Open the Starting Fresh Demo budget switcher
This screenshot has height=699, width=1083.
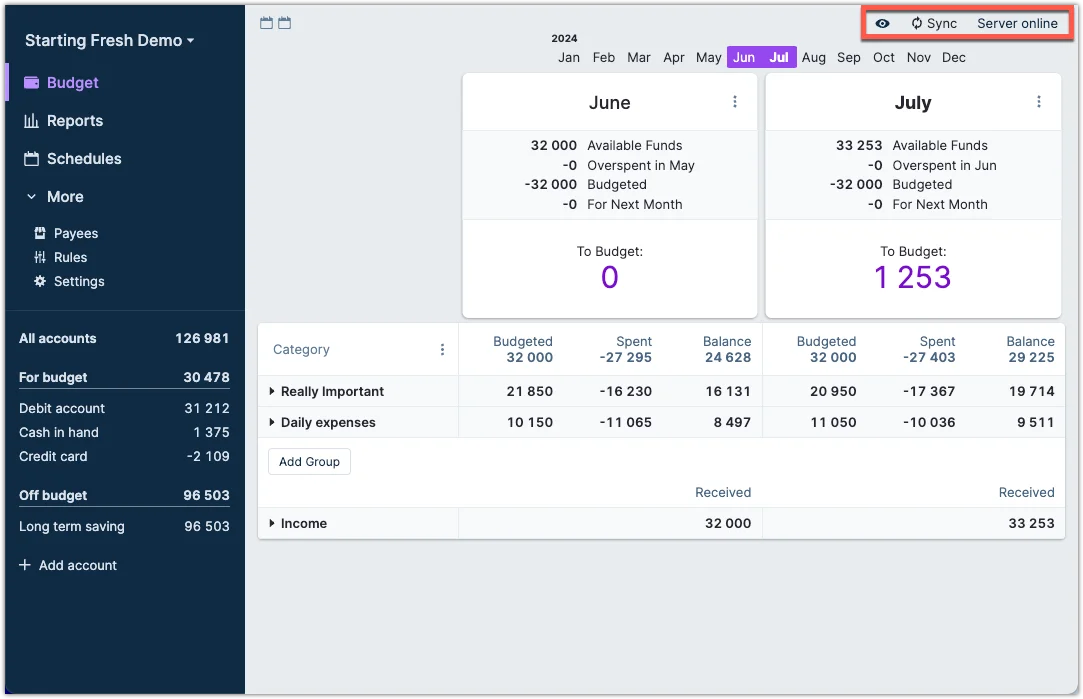click(109, 40)
